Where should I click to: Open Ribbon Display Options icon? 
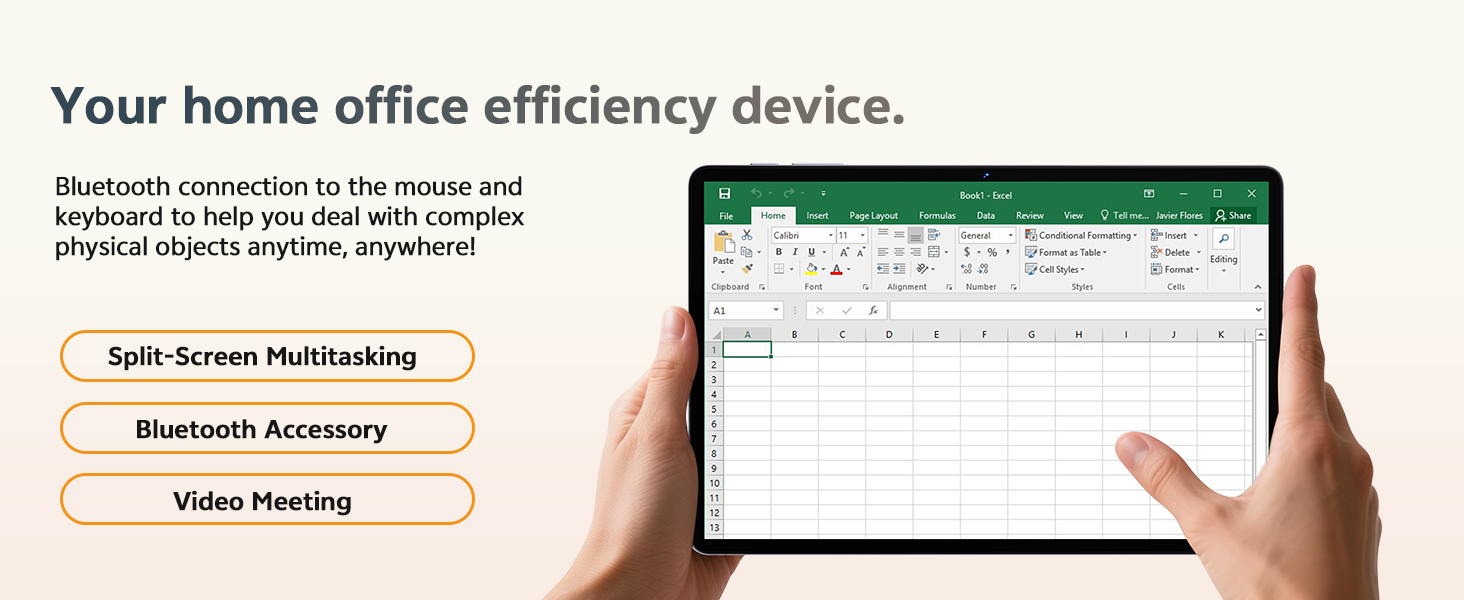click(x=1149, y=193)
